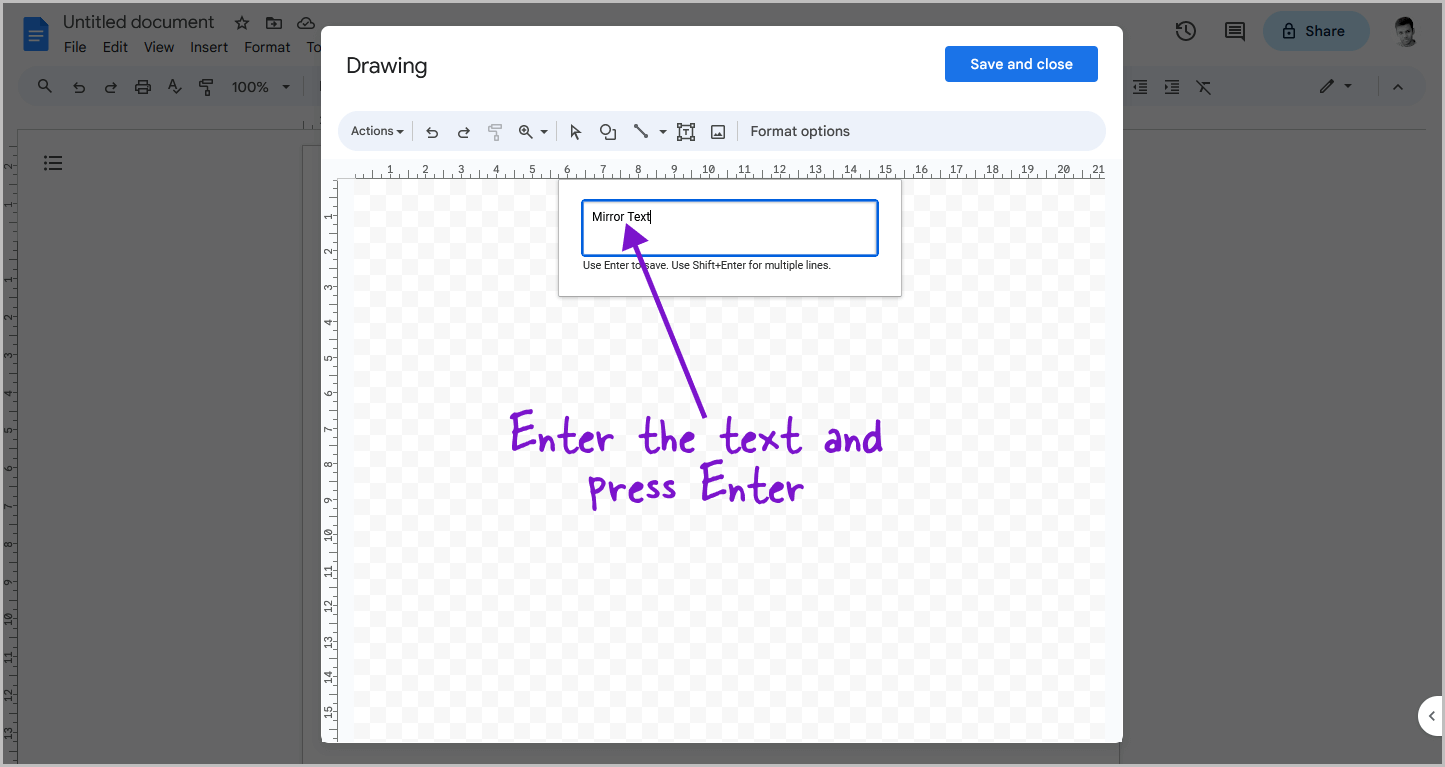
Task: Expand the Line tool options arrow
Action: tap(661, 131)
